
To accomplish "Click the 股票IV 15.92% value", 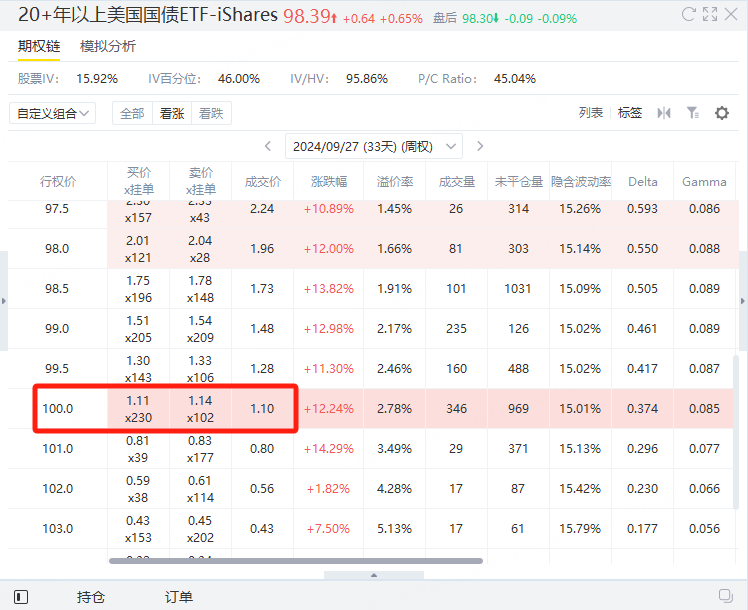I will click(97, 79).
